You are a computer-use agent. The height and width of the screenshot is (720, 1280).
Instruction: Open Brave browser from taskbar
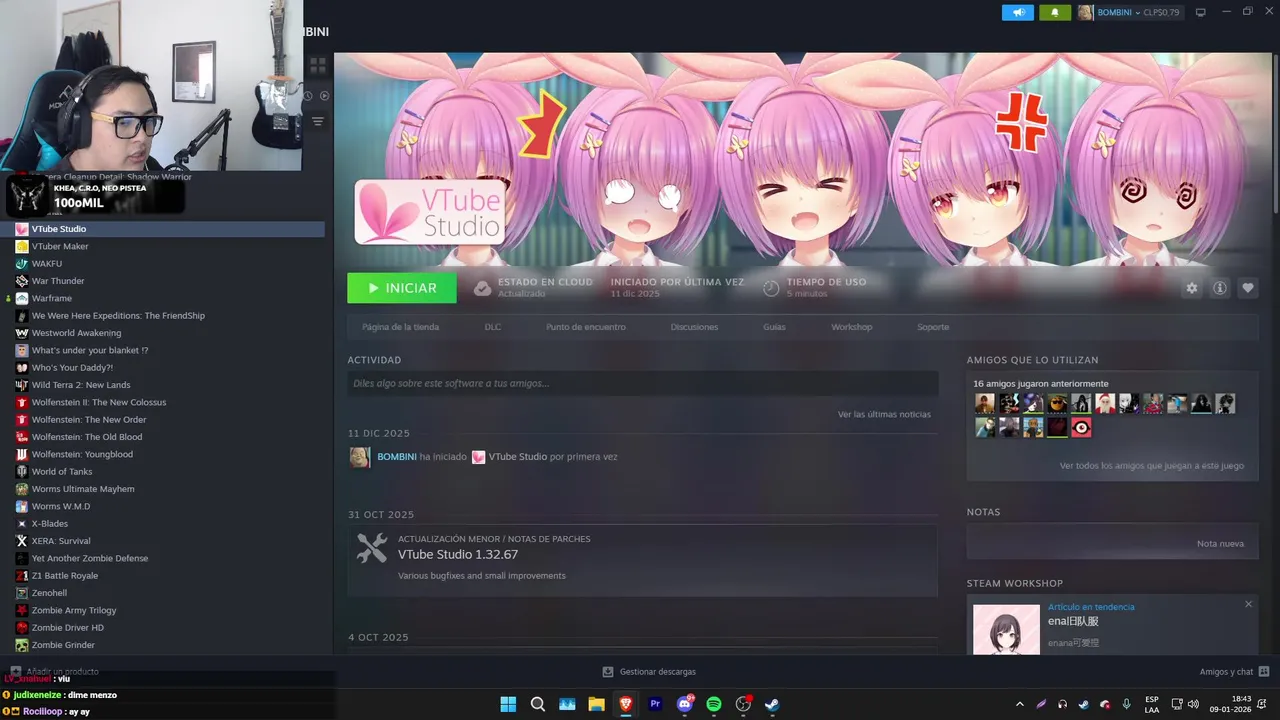626,704
